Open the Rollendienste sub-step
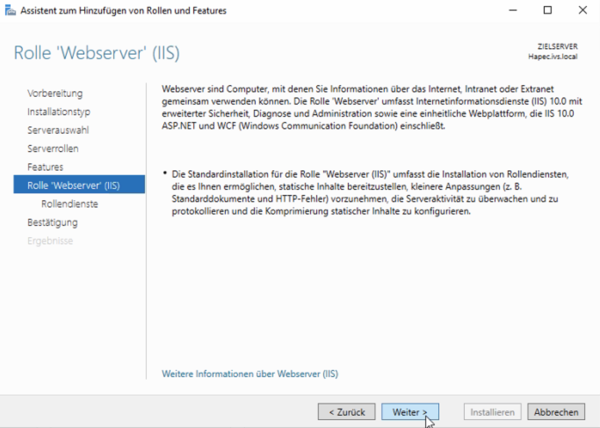The width and height of the screenshot is (600, 428). click(x=70, y=204)
